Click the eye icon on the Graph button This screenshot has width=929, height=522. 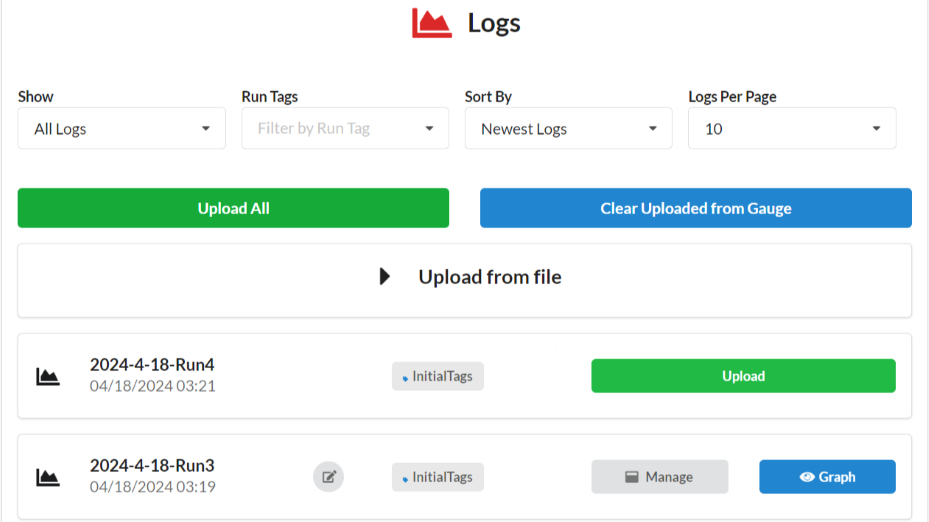(807, 477)
